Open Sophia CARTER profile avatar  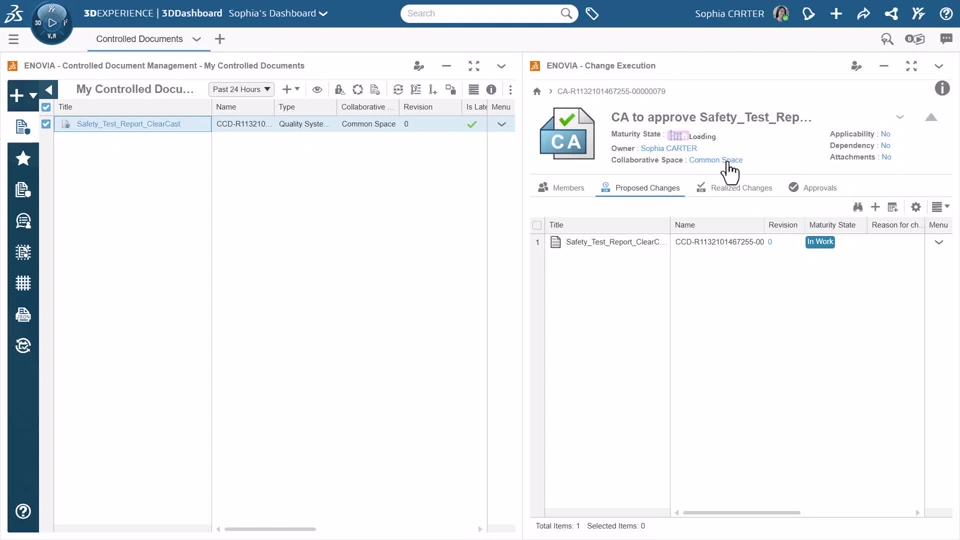[781, 13]
